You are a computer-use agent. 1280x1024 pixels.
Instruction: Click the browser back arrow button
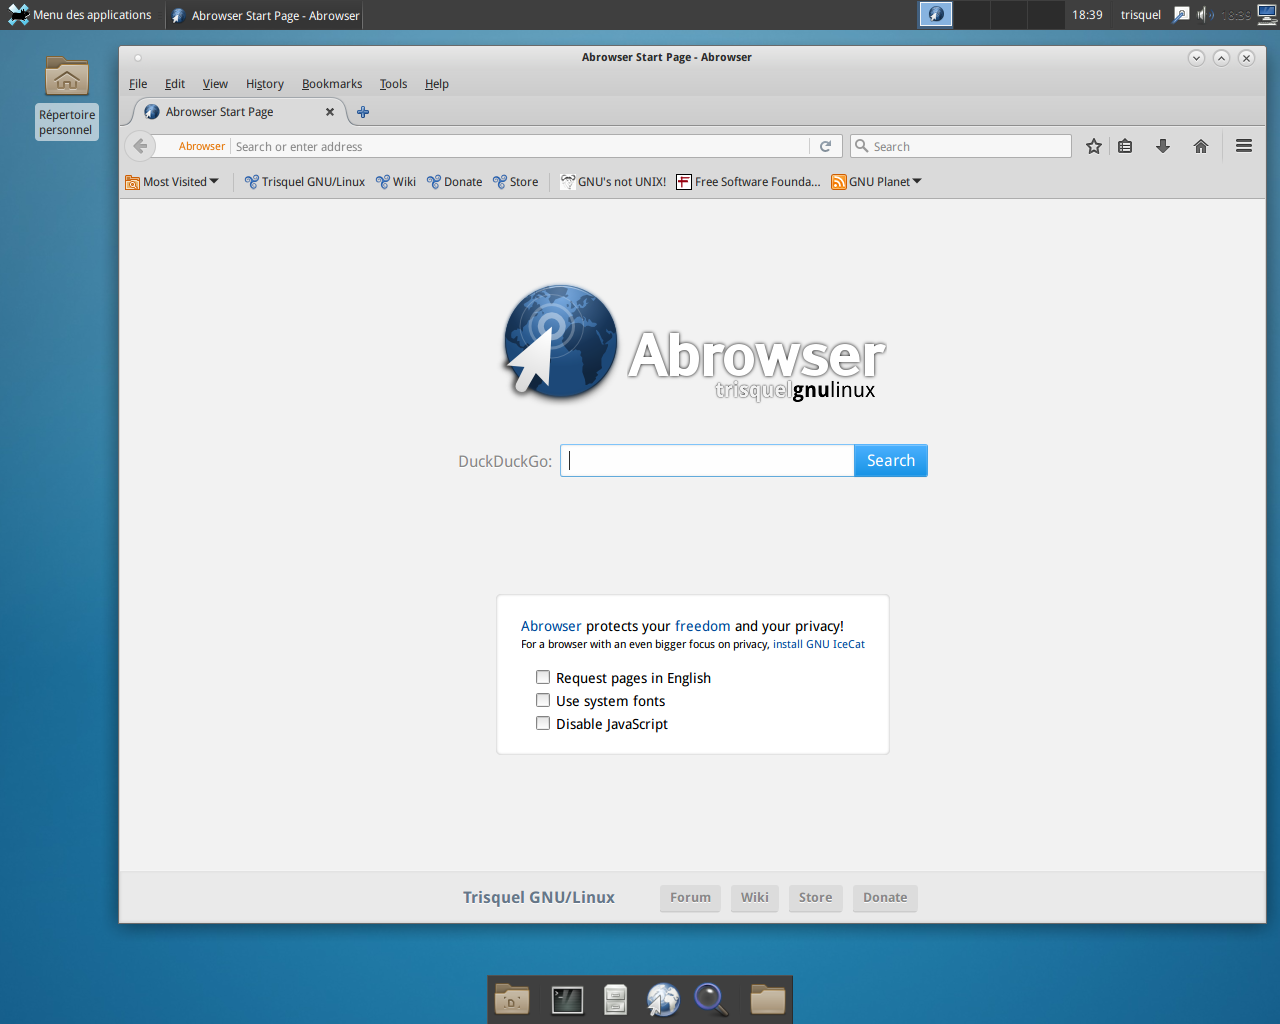[x=140, y=146]
